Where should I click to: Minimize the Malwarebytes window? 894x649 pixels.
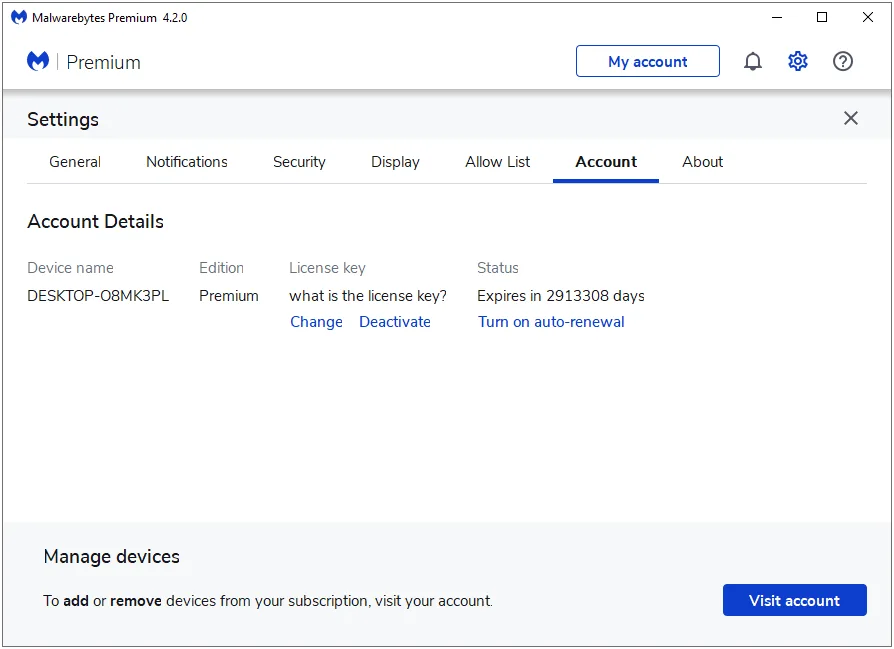pyautogui.click(x=777, y=17)
